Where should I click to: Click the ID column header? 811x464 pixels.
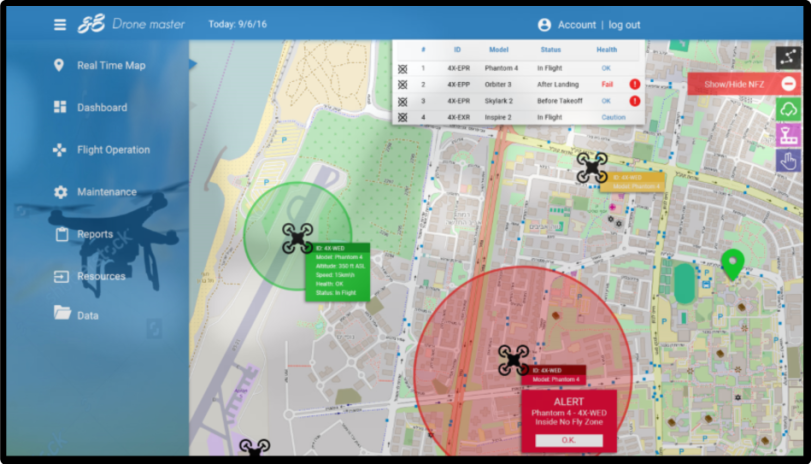pyautogui.click(x=457, y=50)
